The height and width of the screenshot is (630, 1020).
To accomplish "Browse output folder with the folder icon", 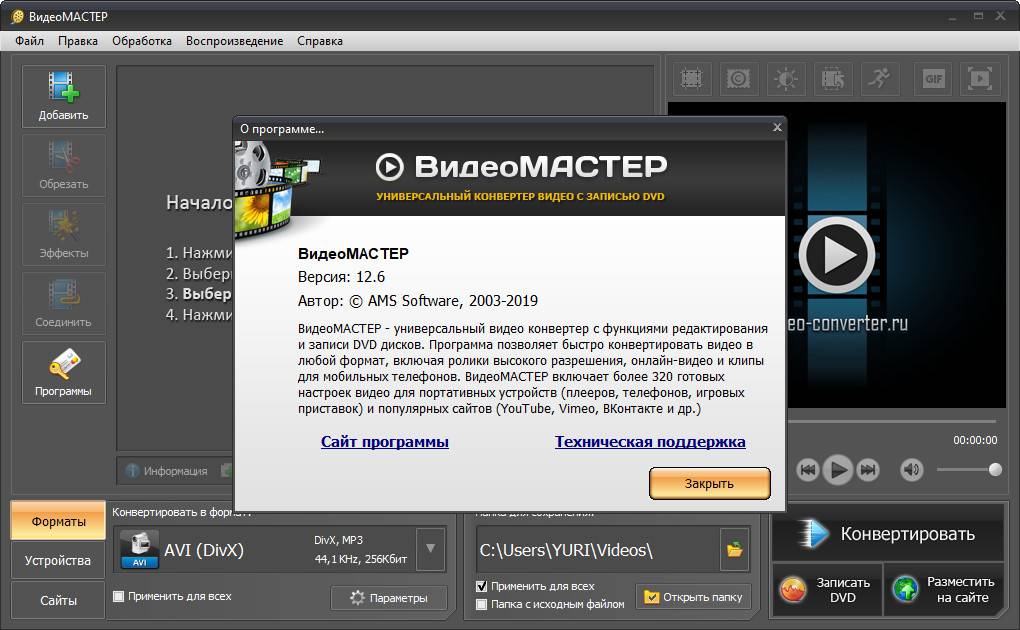I will point(735,549).
